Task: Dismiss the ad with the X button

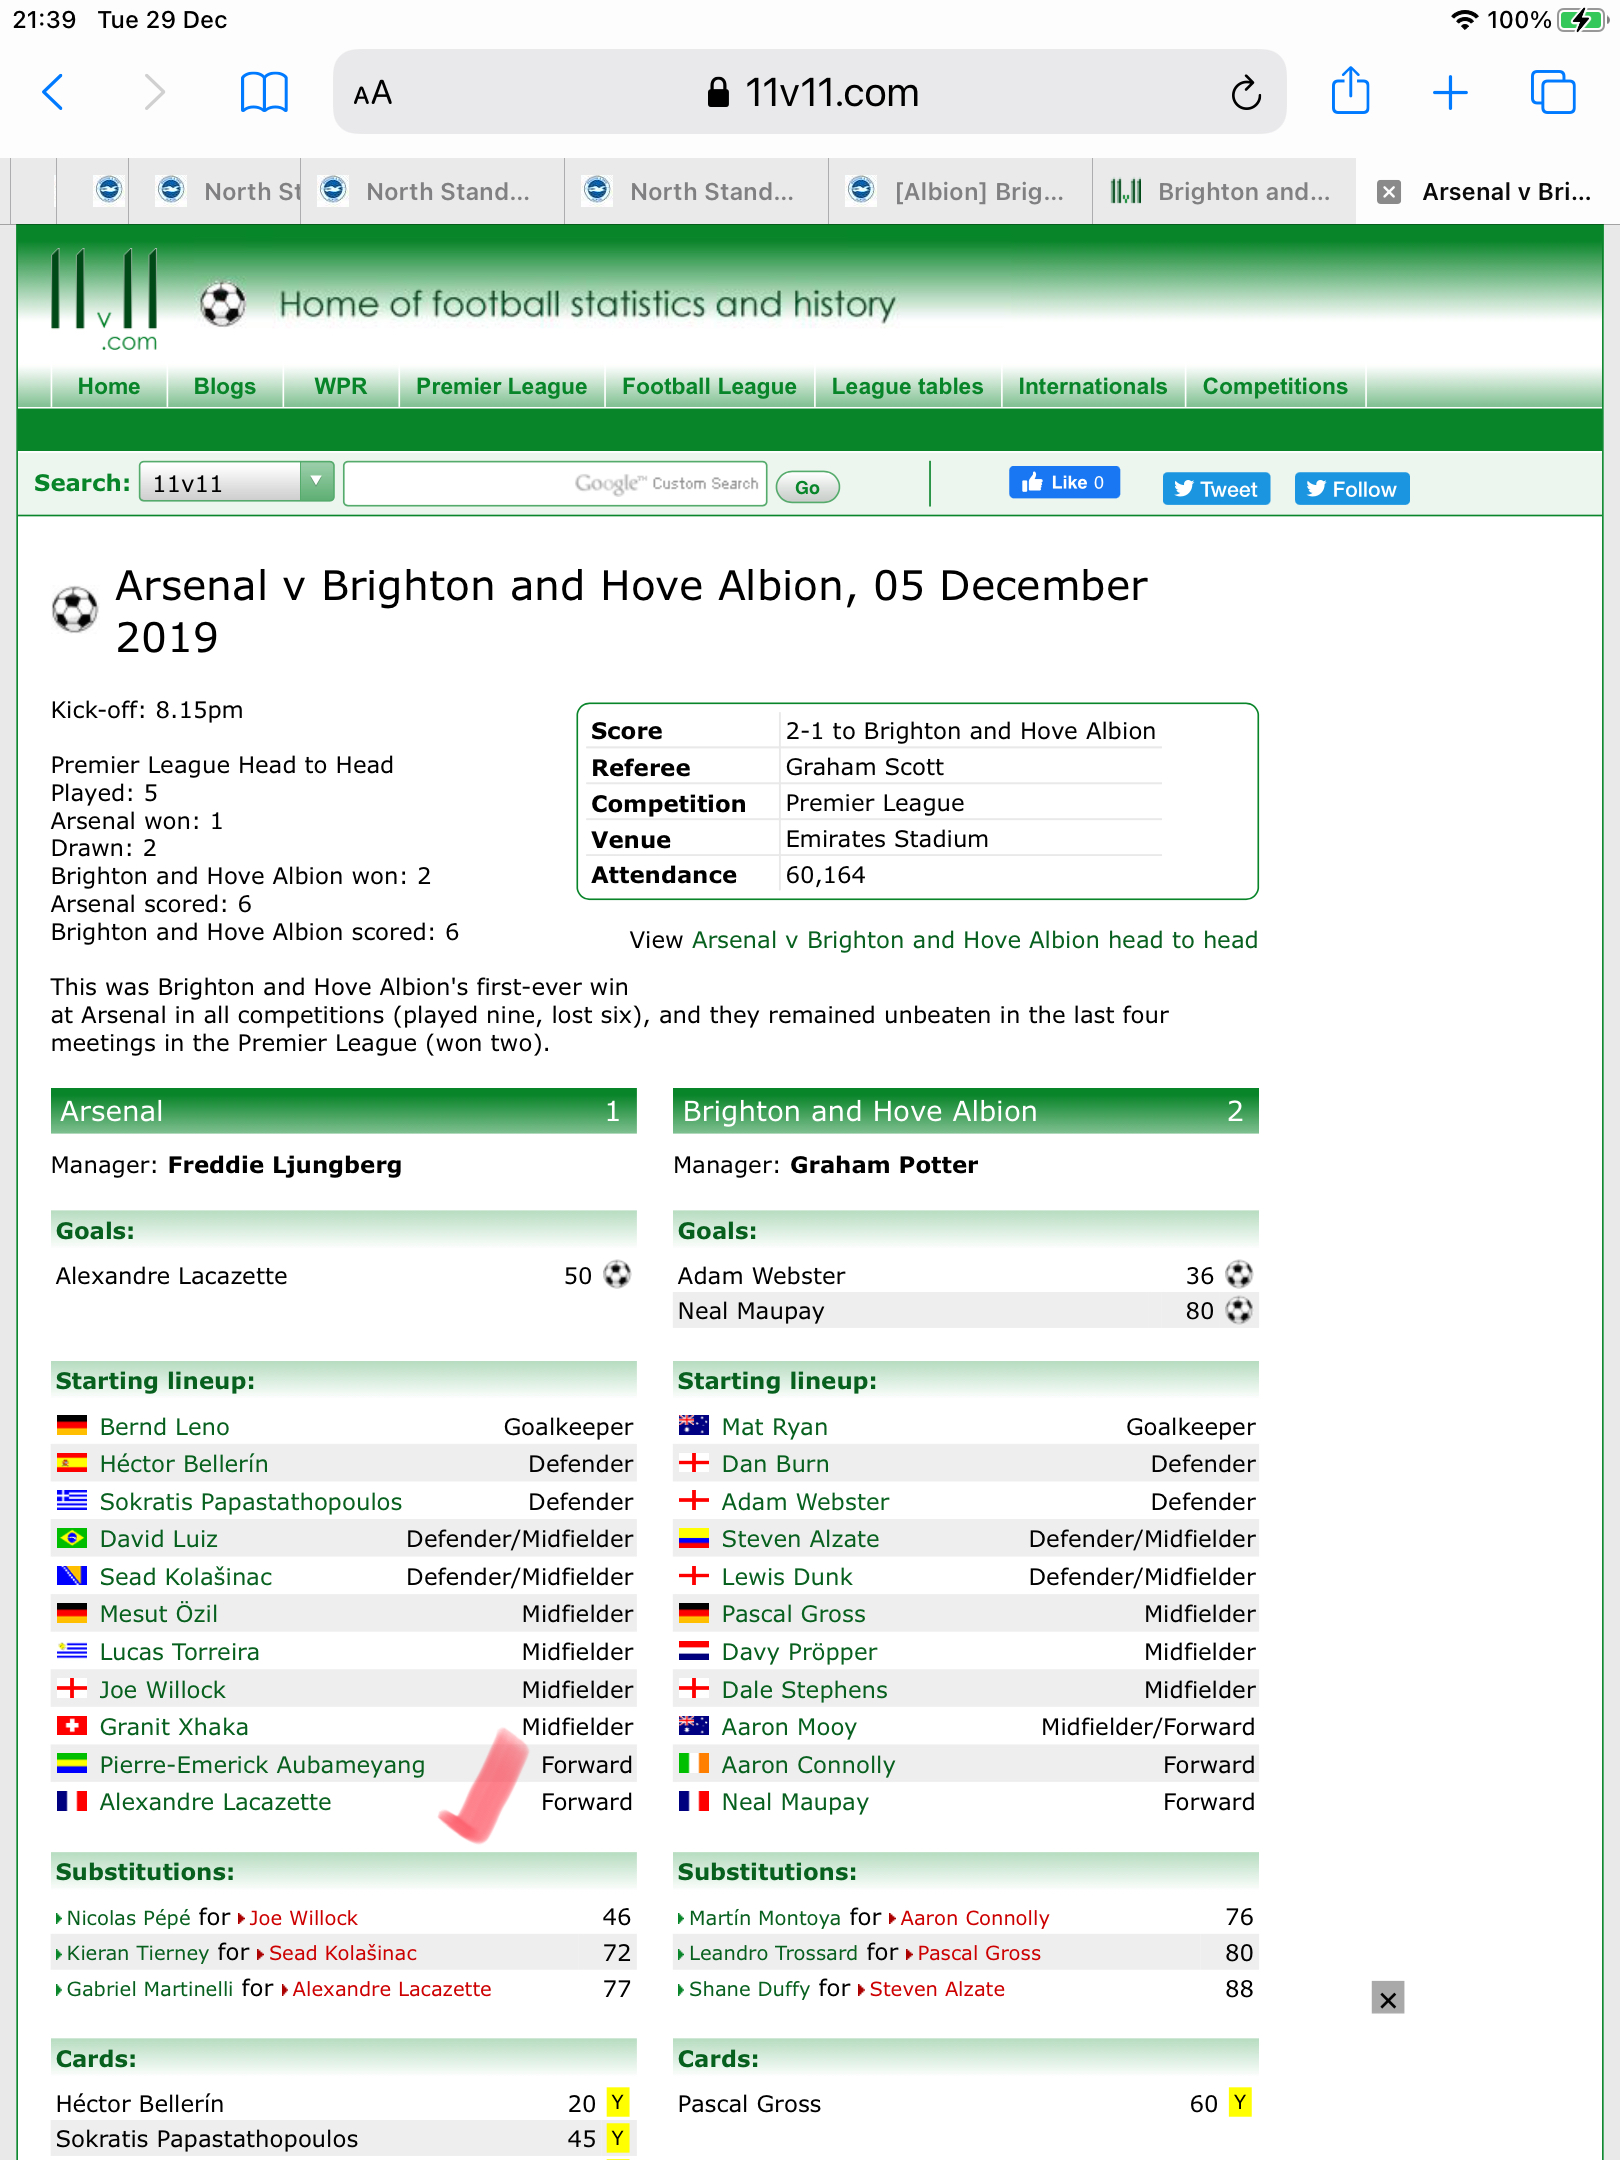Action: click(1388, 1998)
